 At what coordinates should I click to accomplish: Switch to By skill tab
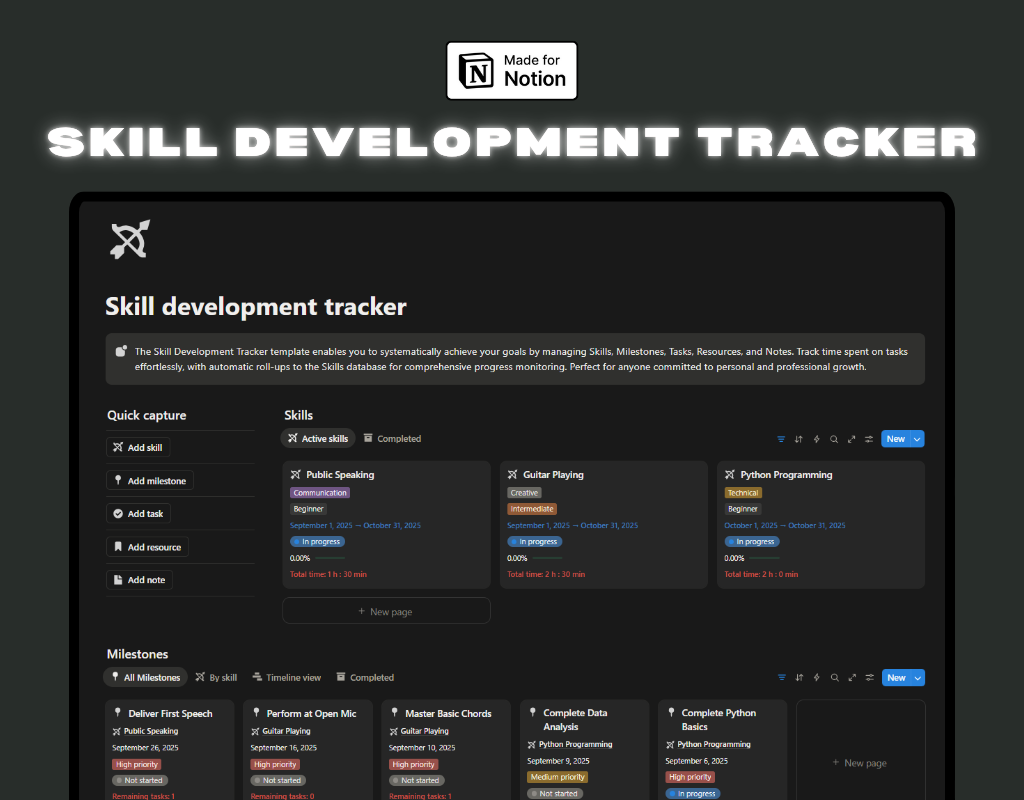click(x=216, y=677)
